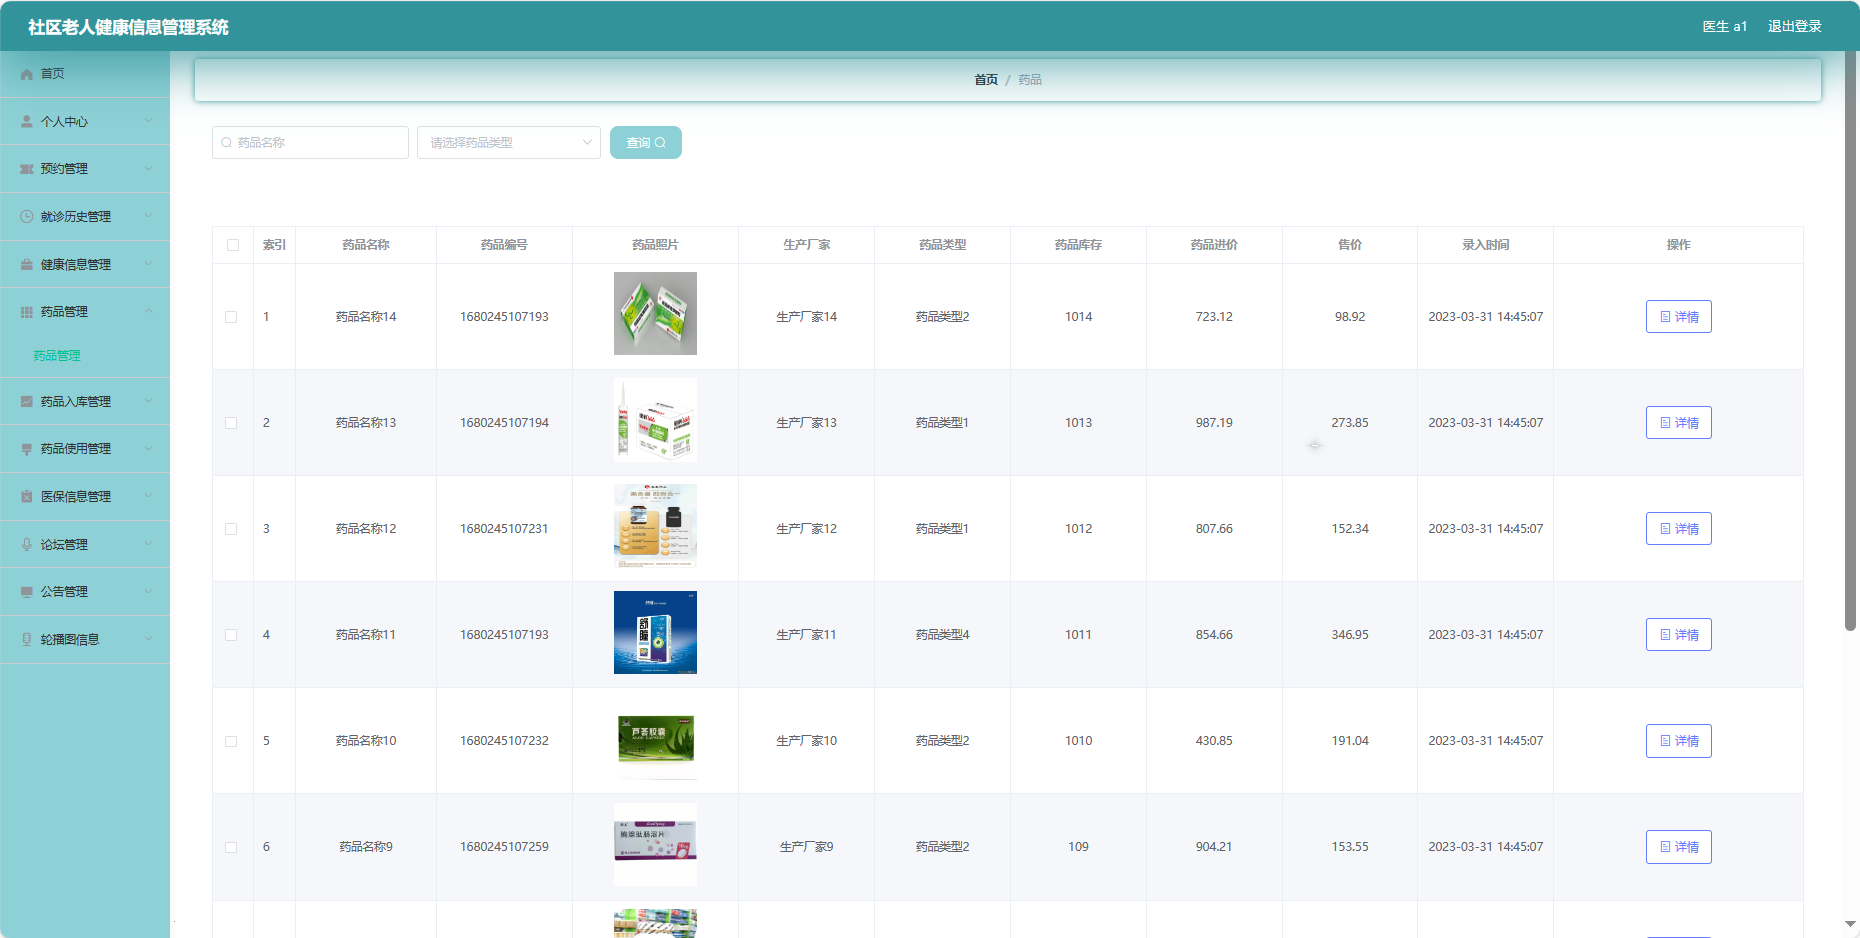Open the photo thumbnail for 药品名称11
The height and width of the screenshot is (938, 1860).
655,632
